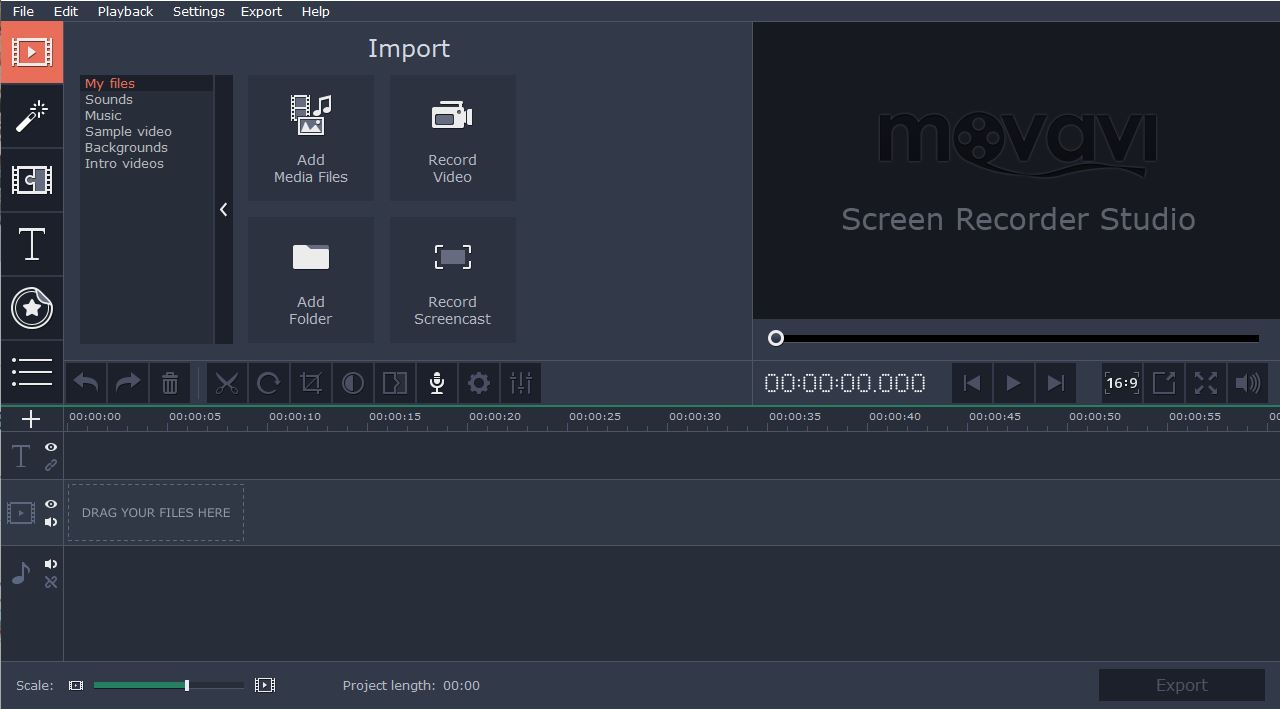This screenshot has height=709, width=1280.
Task: Click the scissors Split tool
Action: (x=227, y=383)
